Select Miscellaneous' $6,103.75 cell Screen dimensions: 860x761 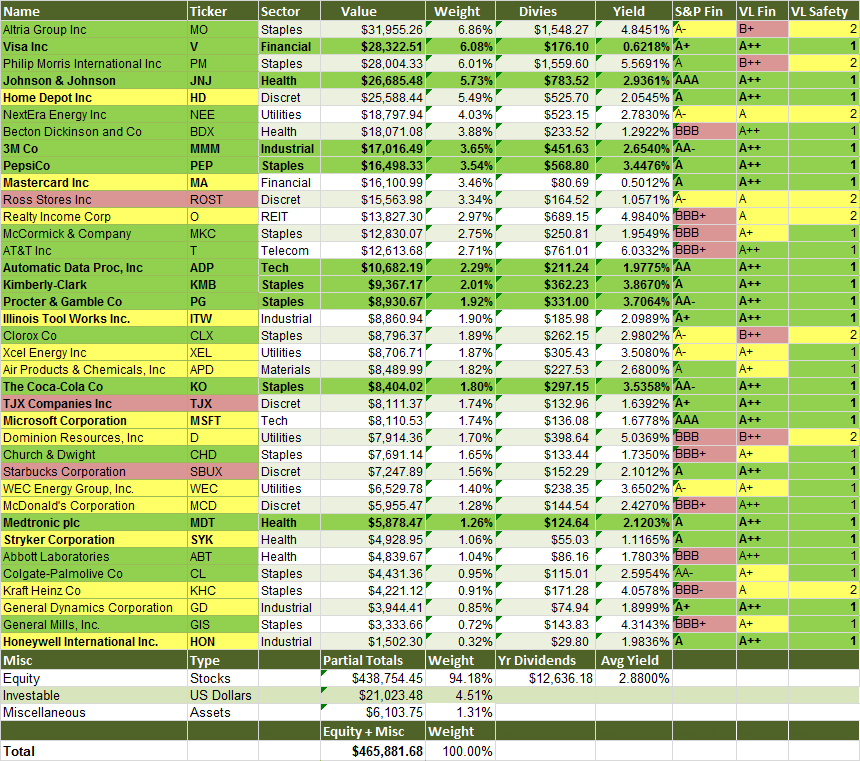tap(373, 713)
